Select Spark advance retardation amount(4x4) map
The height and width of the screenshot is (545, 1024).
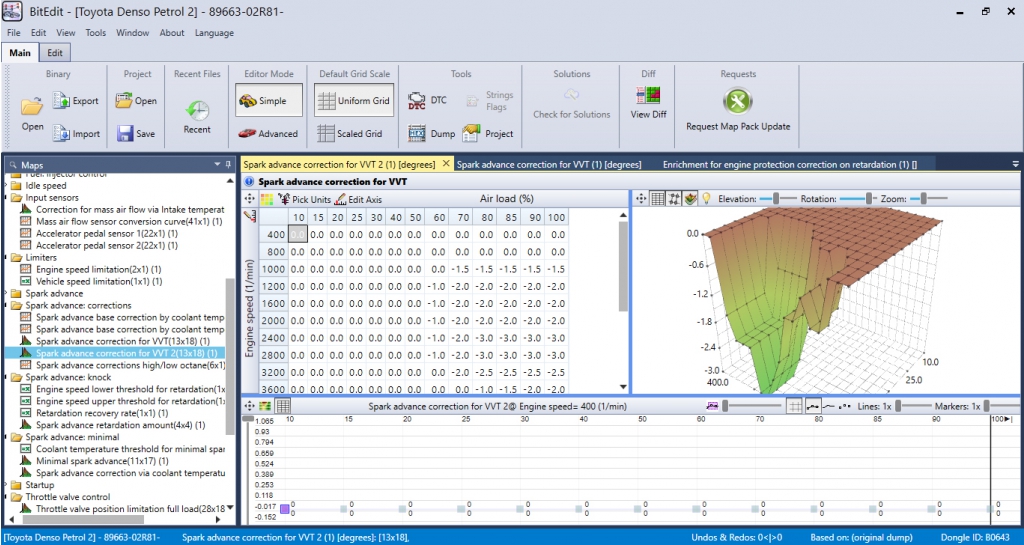(120, 426)
